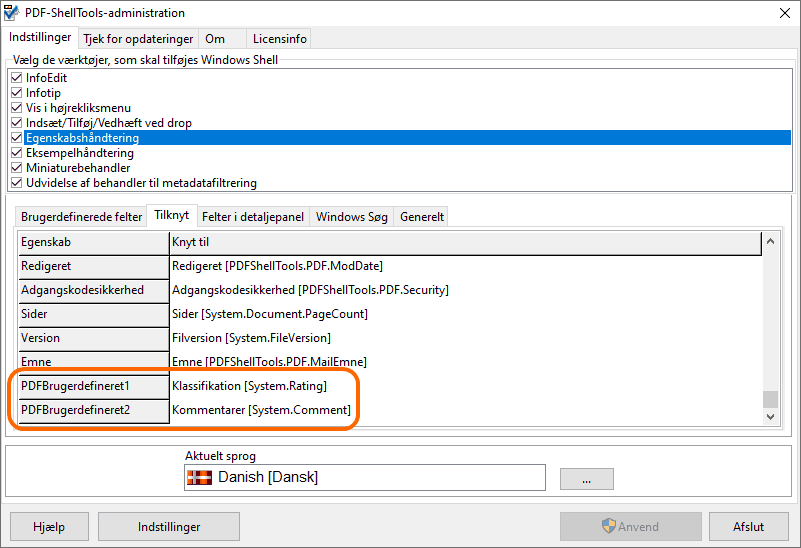Click the scroll up arrow in property table

pyautogui.click(x=770, y=241)
